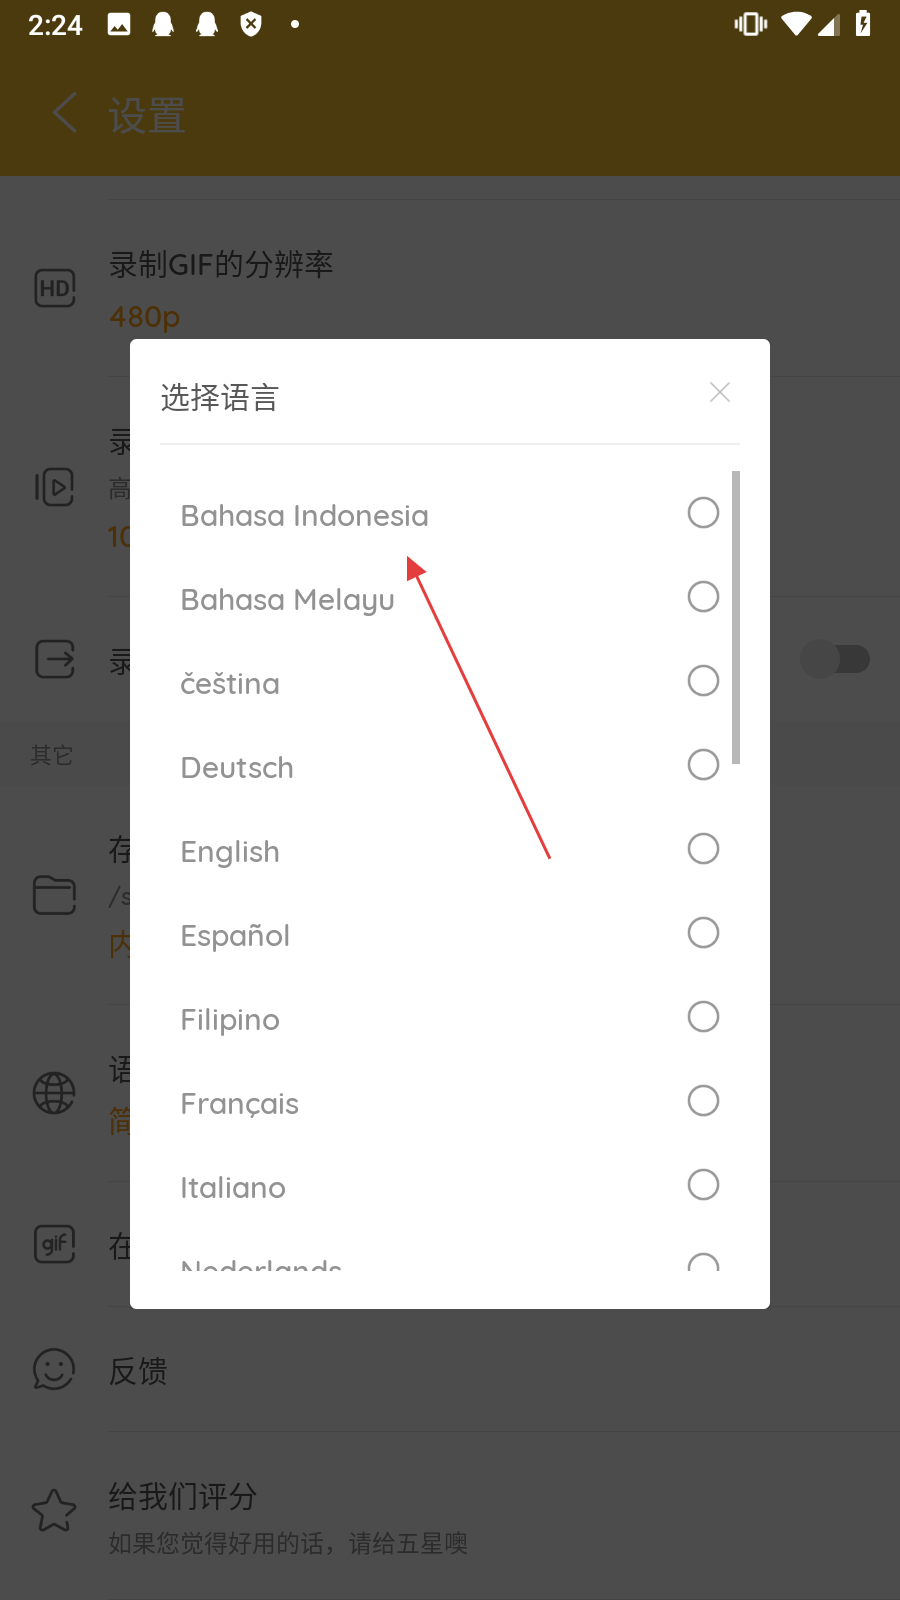This screenshot has width=900, height=1600.
Task: Click the language list scrollbar
Action: tap(736, 618)
